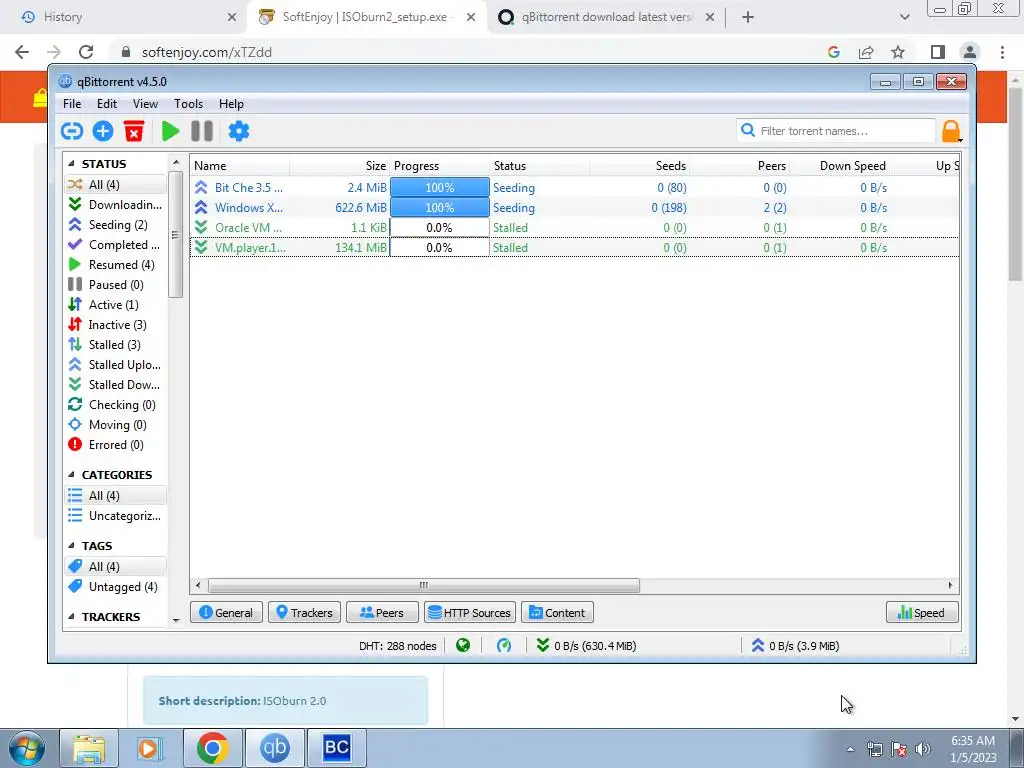This screenshot has height=768, width=1024.
Task: Sort torrents by Seeds column
Action: [639, 166]
